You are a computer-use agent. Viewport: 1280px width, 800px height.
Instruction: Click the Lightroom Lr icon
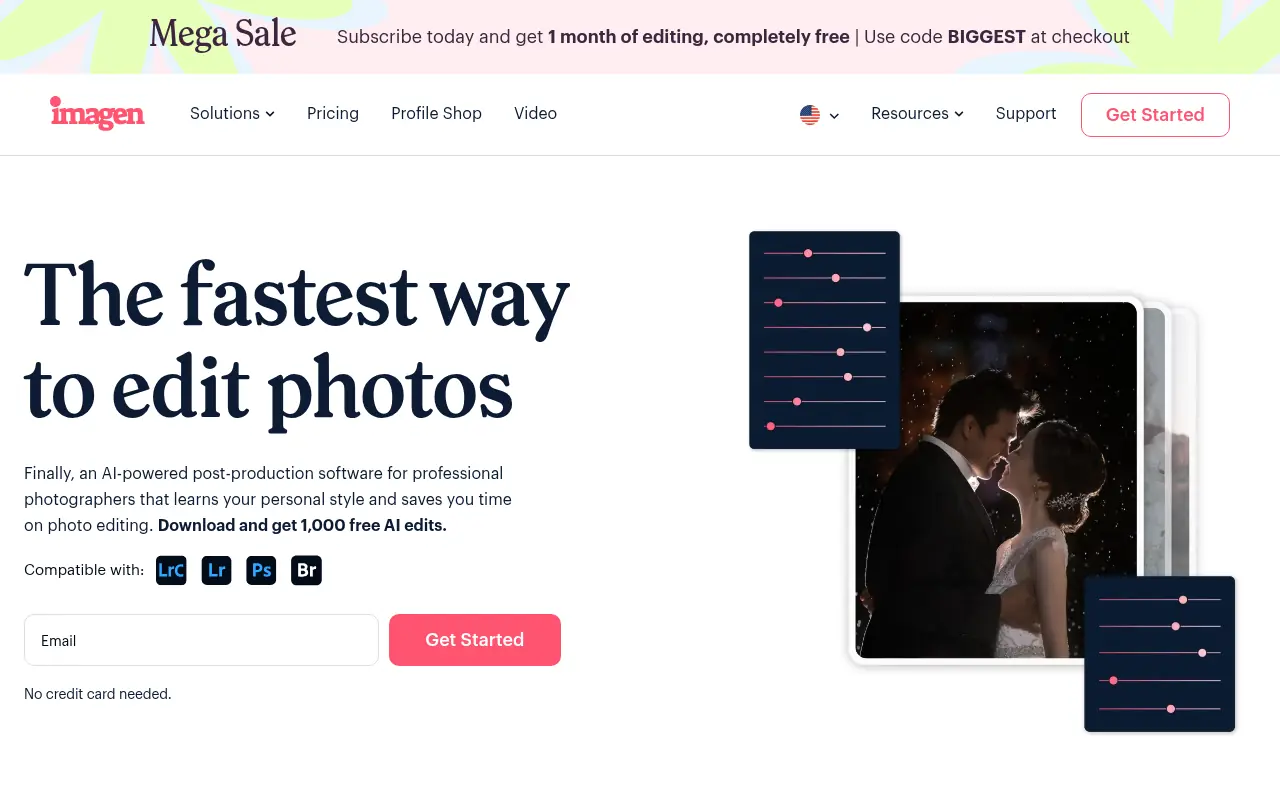[216, 570]
